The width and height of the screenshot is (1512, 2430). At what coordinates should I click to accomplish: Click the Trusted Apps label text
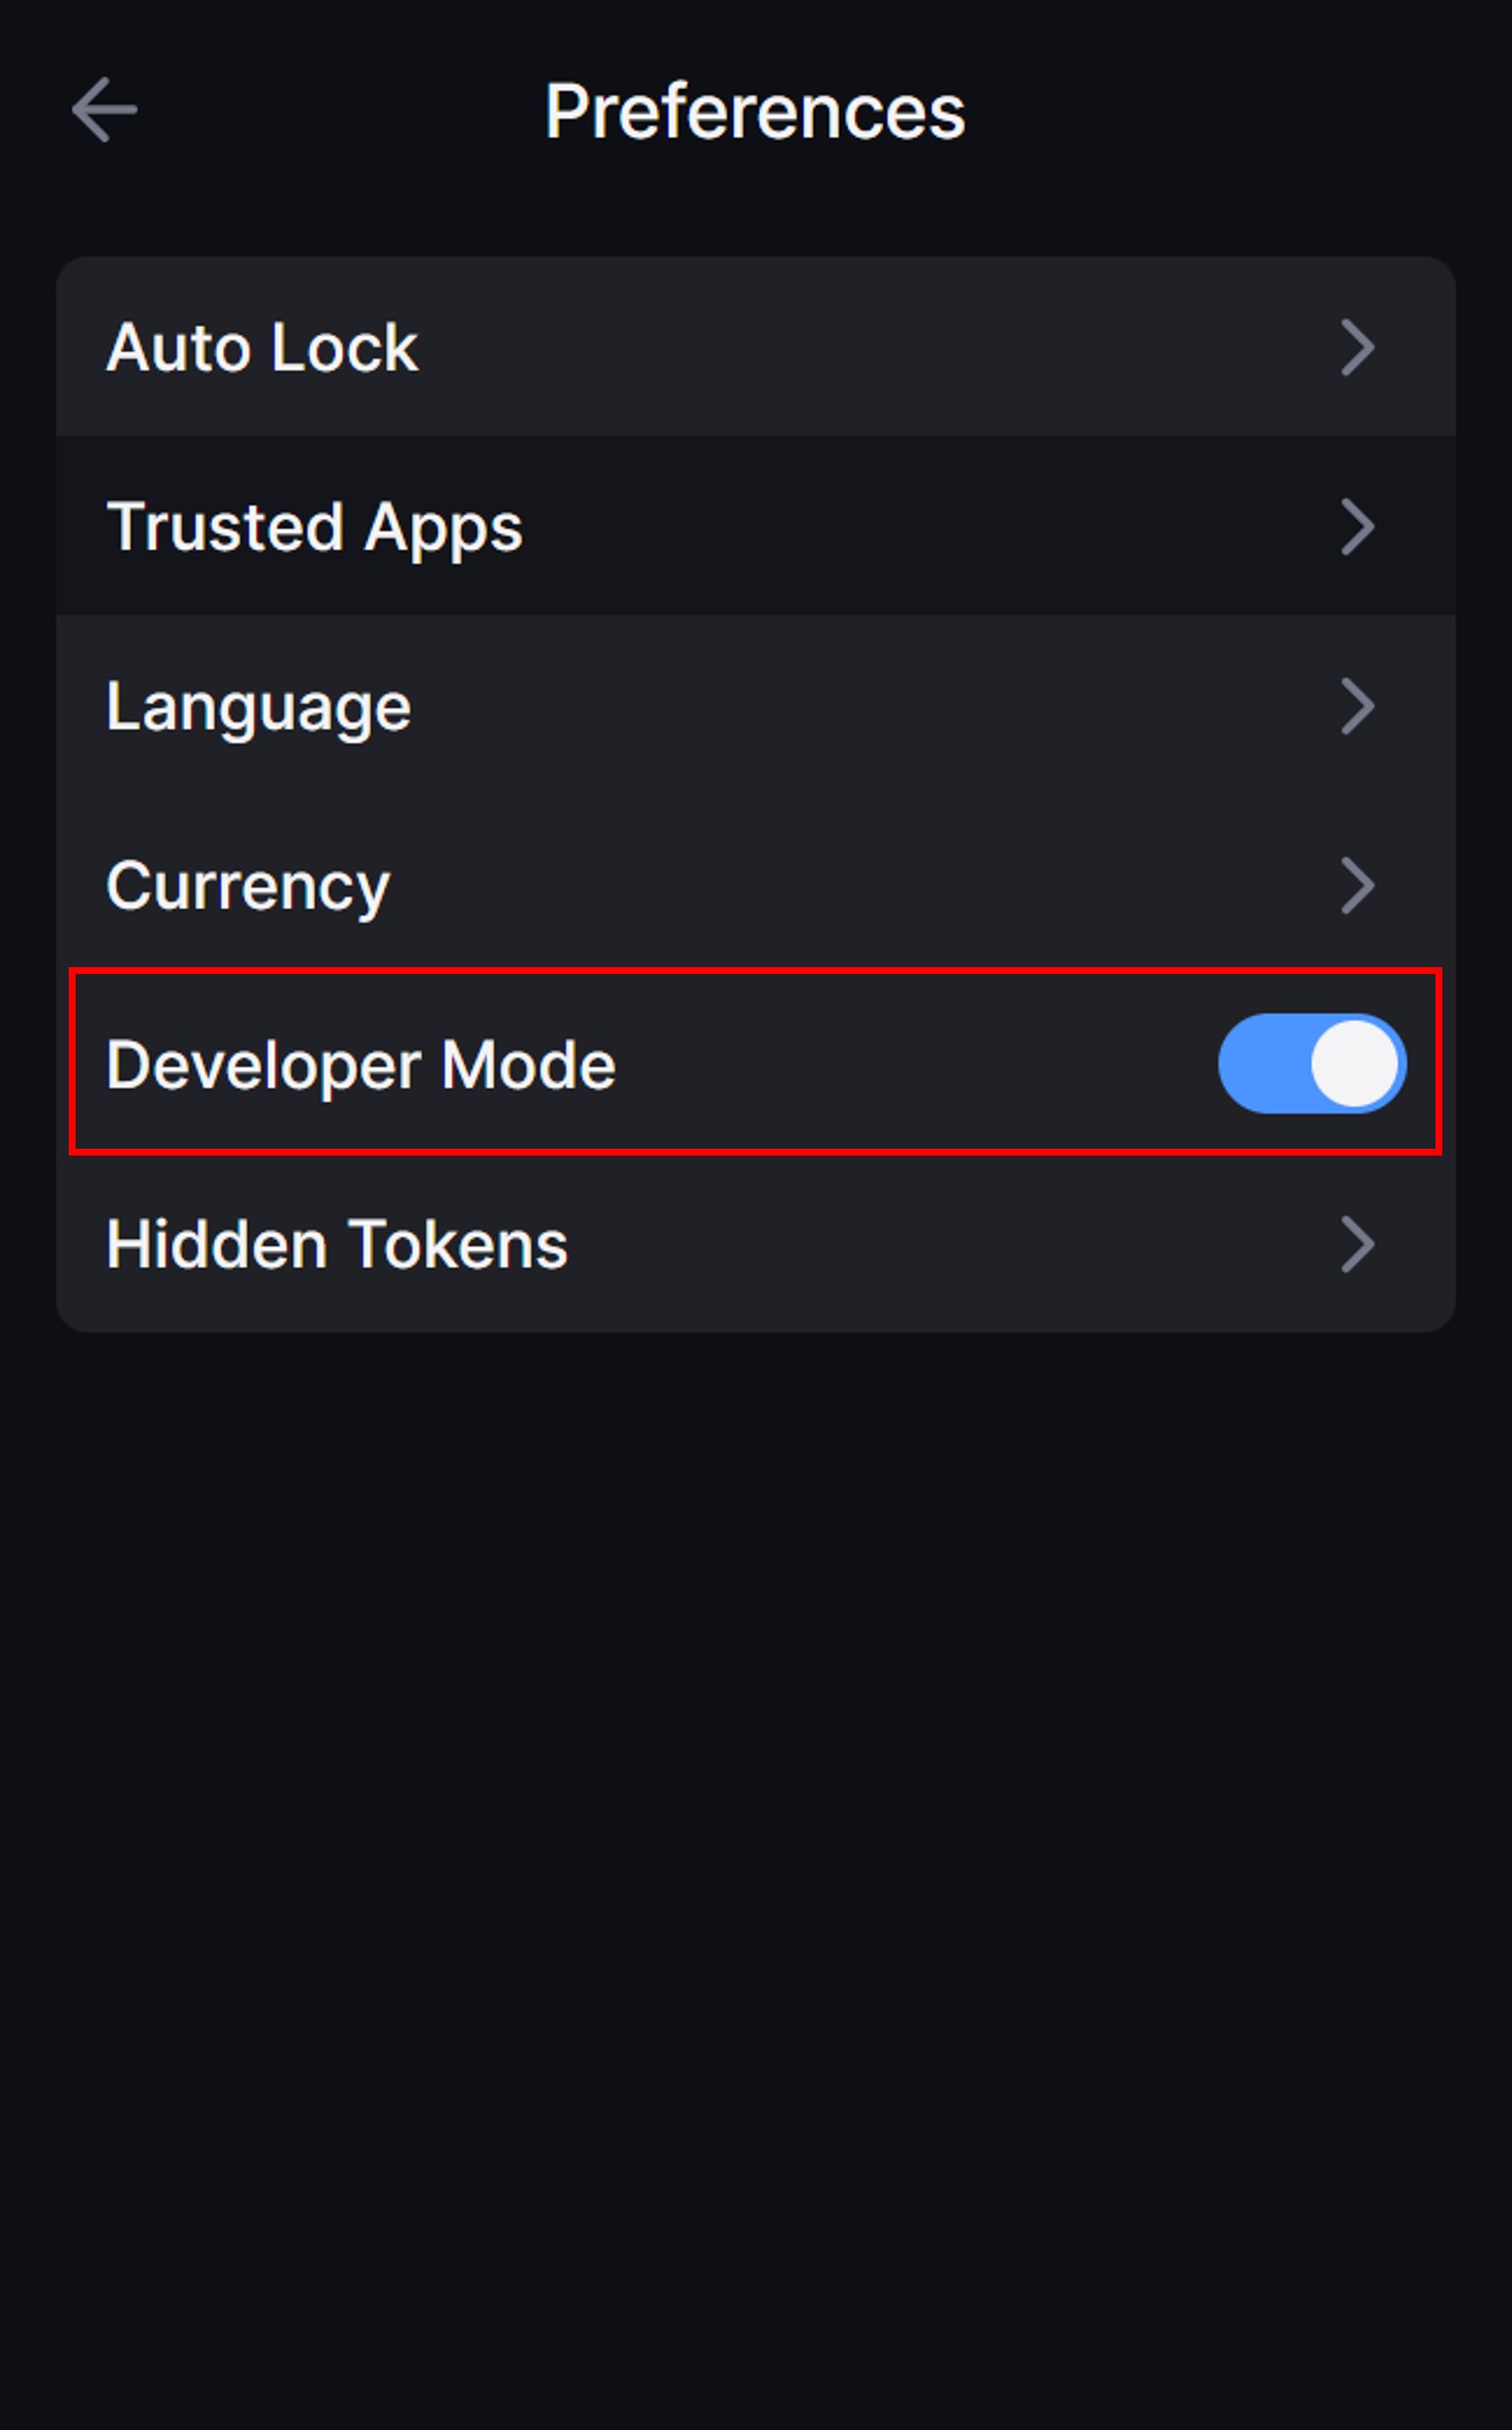pos(314,528)
